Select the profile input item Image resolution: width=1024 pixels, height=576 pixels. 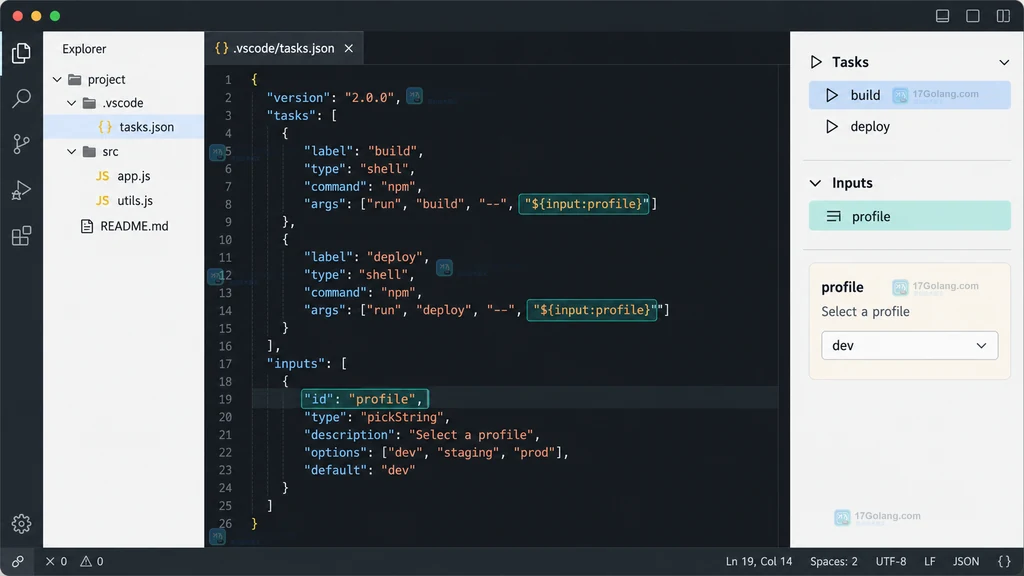909,216
